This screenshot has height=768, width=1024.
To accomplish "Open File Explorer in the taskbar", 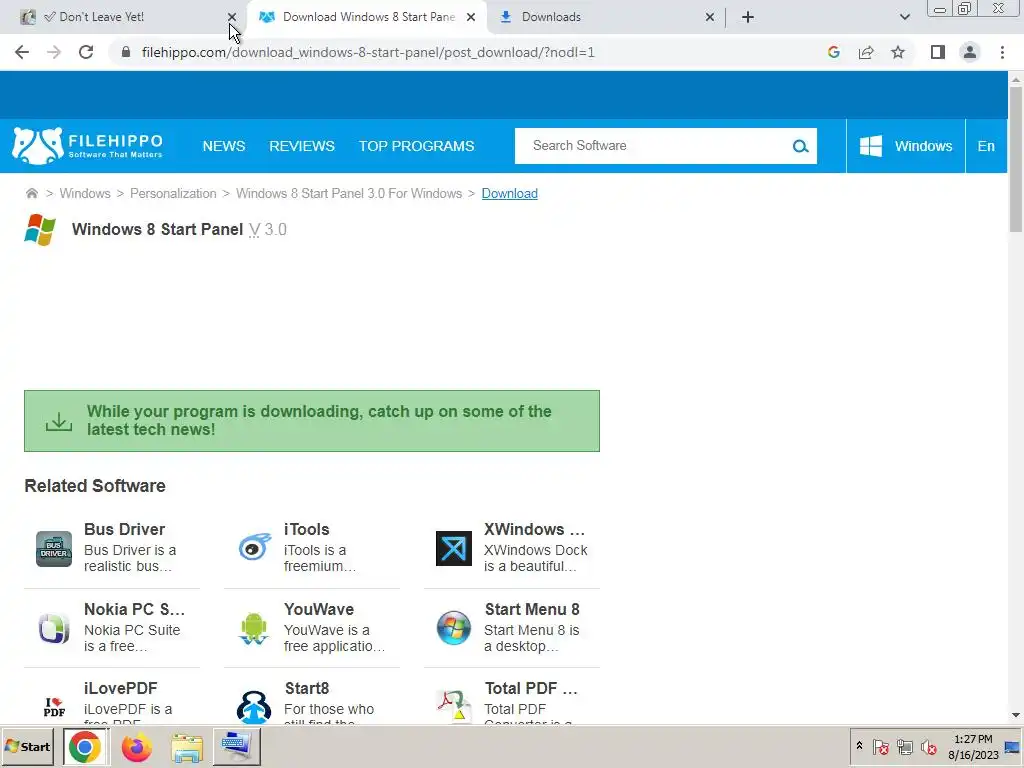I will (187, 747).
